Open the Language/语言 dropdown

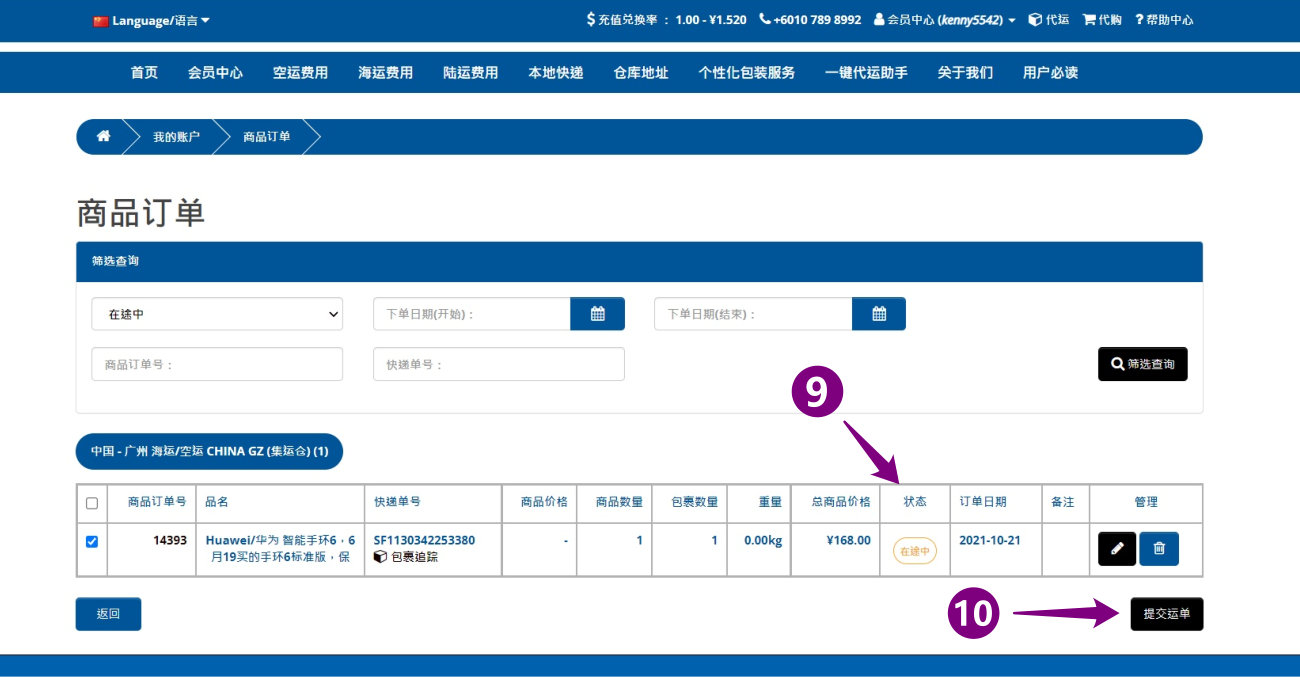pos(152,20)
